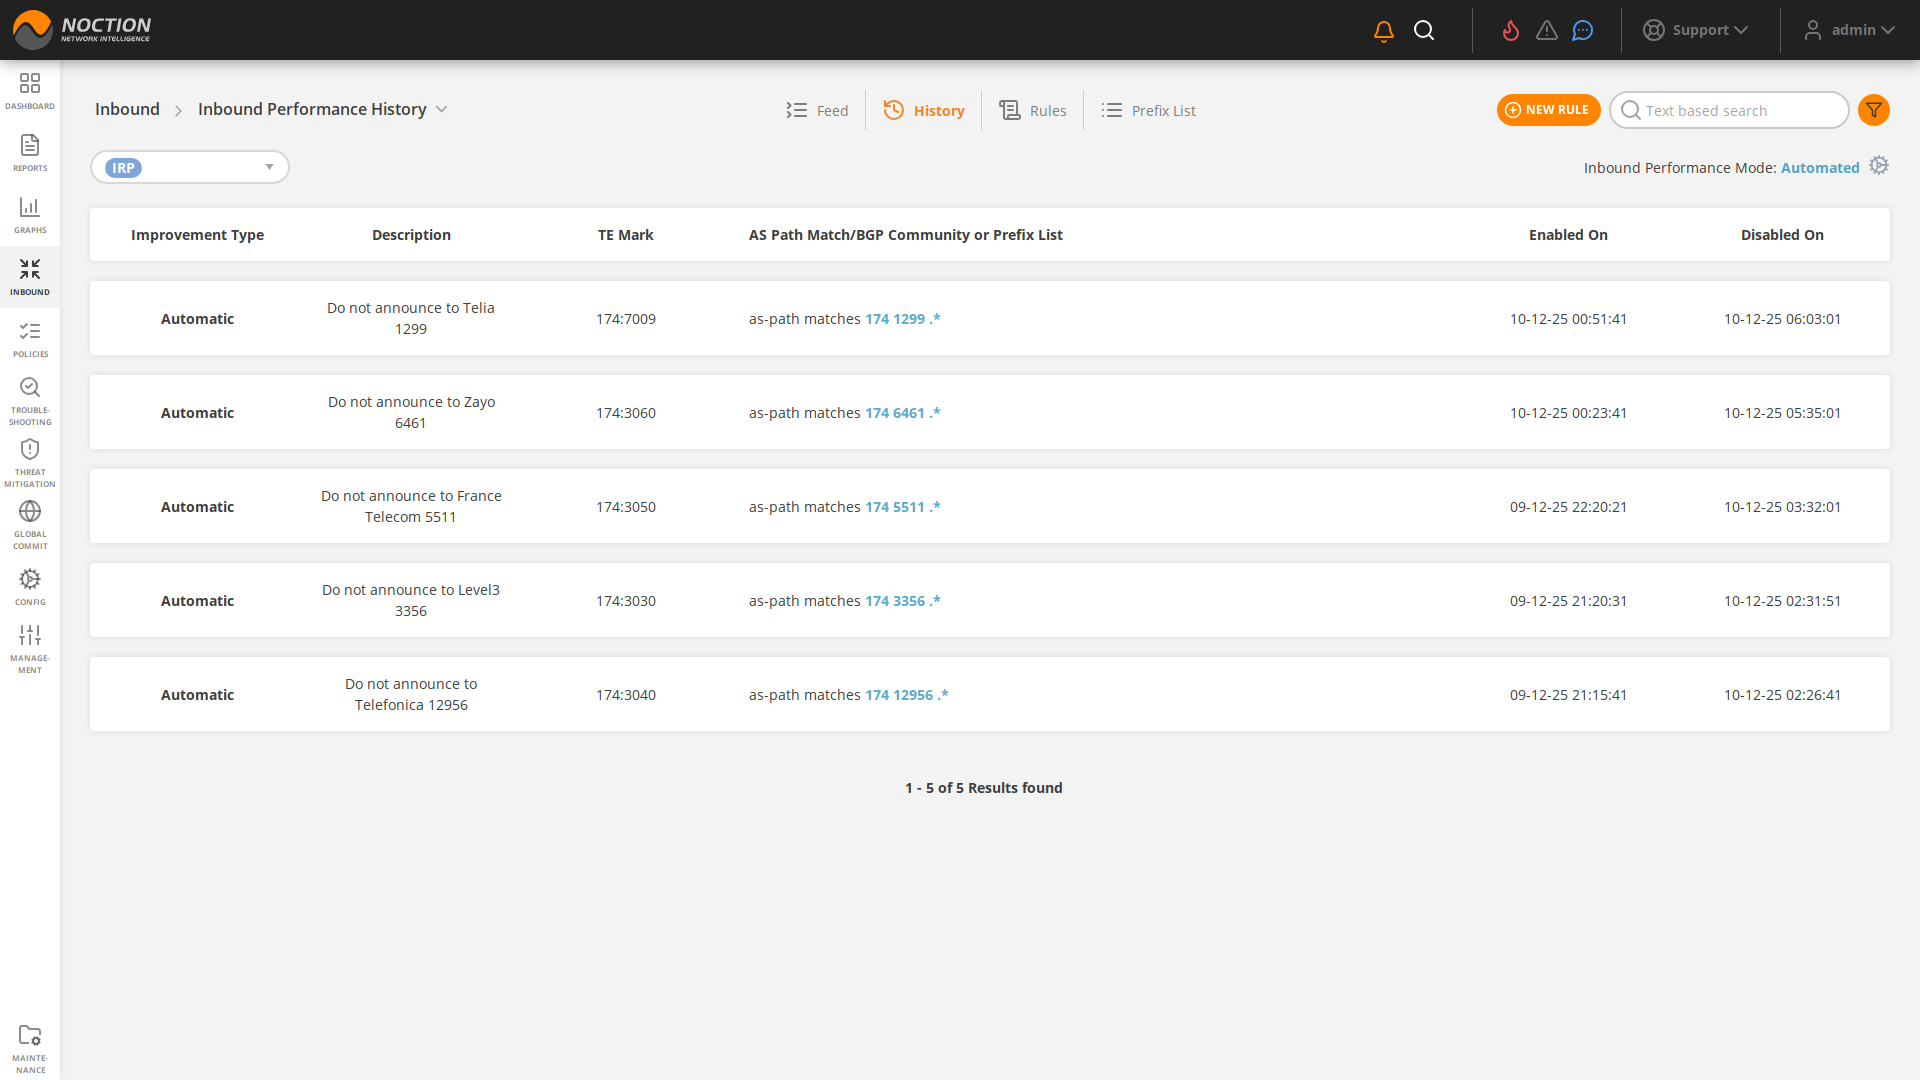This screenshot has width=1920, height=1080.
Task: Click the orange filter icon beside search
Action: 1874,110
